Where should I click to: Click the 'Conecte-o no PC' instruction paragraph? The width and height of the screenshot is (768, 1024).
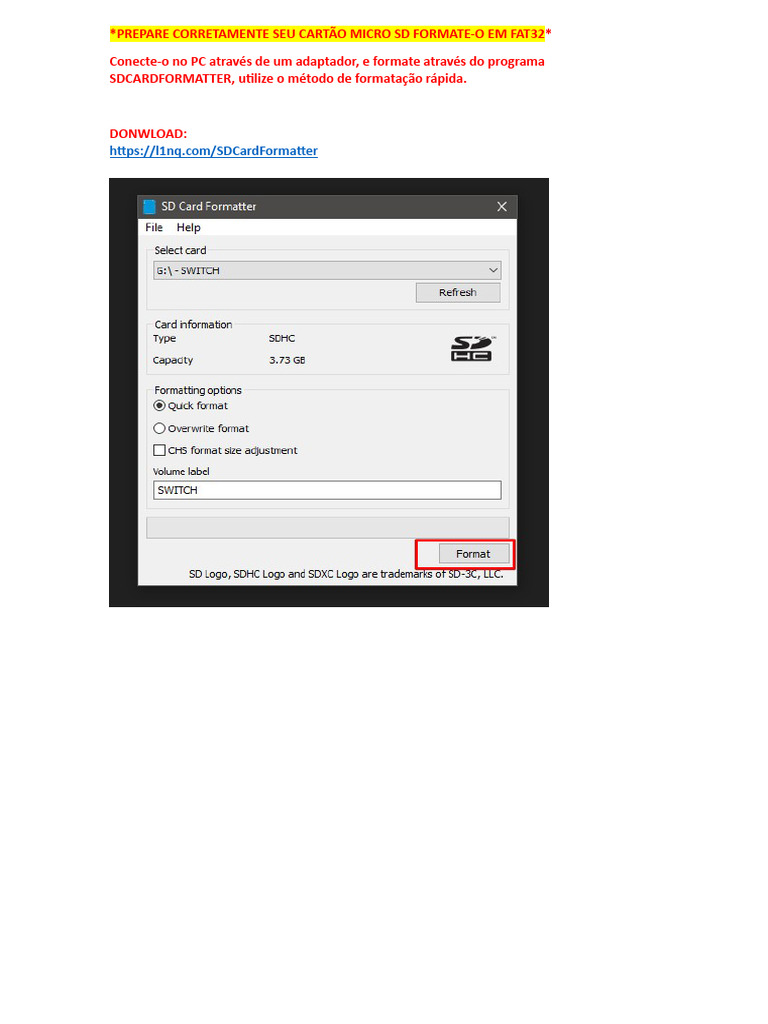click(327, 70)
